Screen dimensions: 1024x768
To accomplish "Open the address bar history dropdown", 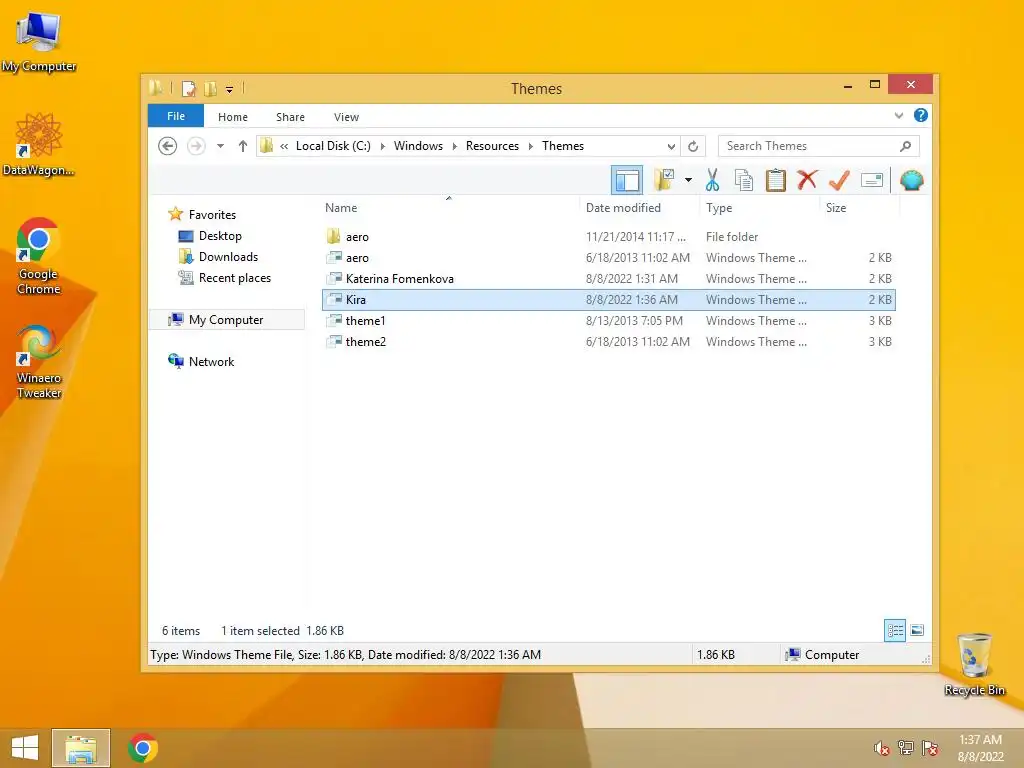I will pos(671,146).
